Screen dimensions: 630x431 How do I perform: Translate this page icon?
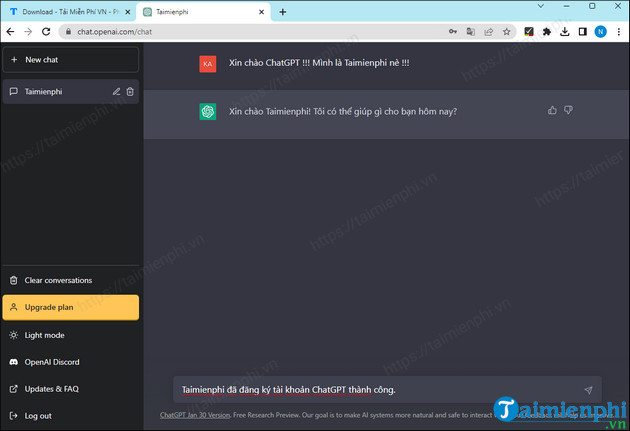(470, 31)
